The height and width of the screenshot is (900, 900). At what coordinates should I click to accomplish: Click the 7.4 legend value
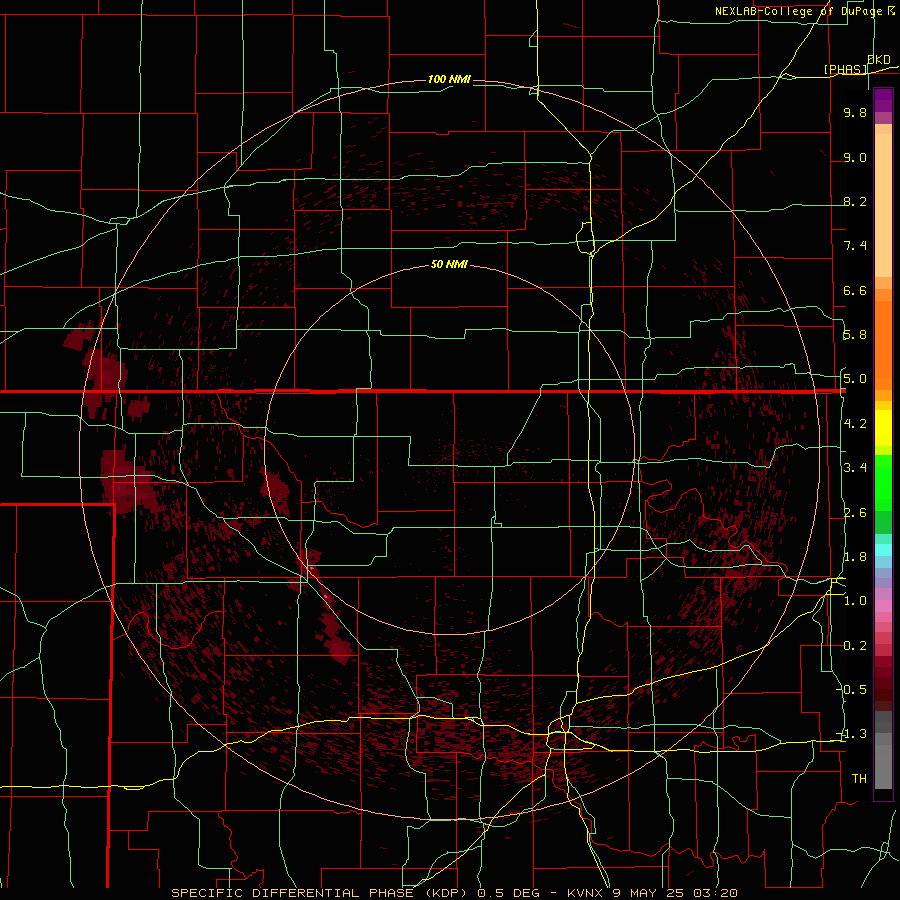pyautogui.click(x=855, y=246)
